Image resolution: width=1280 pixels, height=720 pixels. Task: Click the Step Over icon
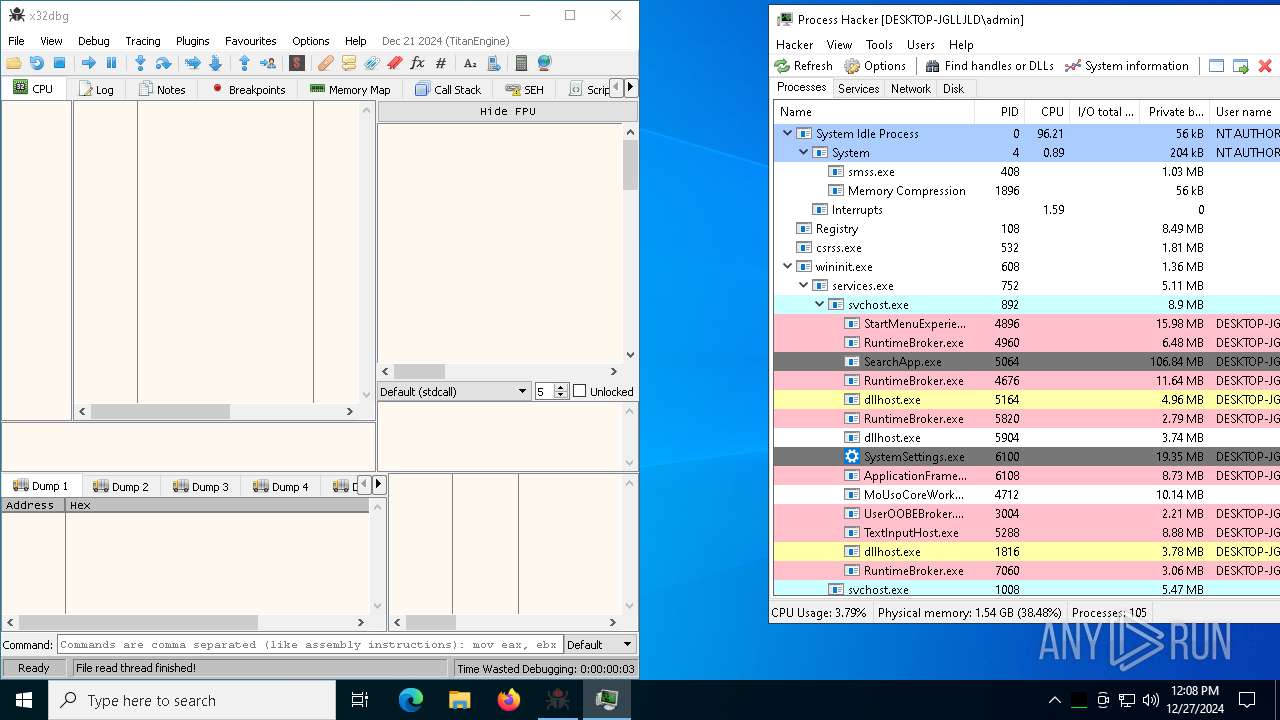[x=163, y=63]
